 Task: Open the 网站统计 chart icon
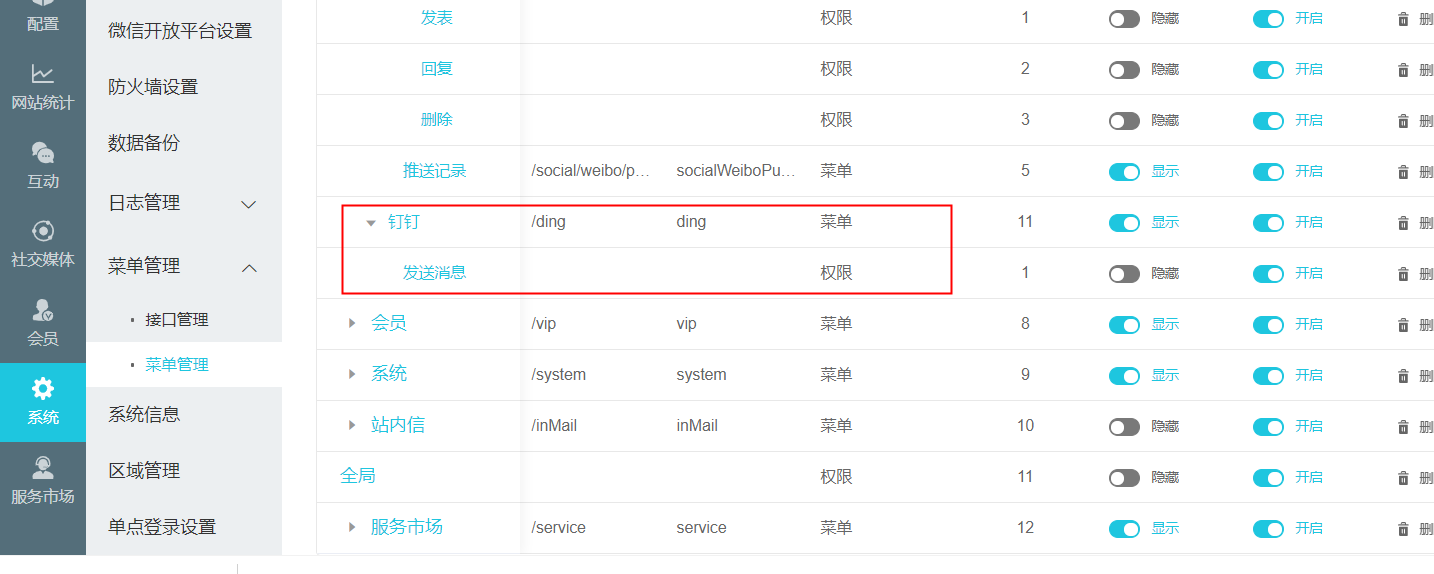tap(42, 74)
